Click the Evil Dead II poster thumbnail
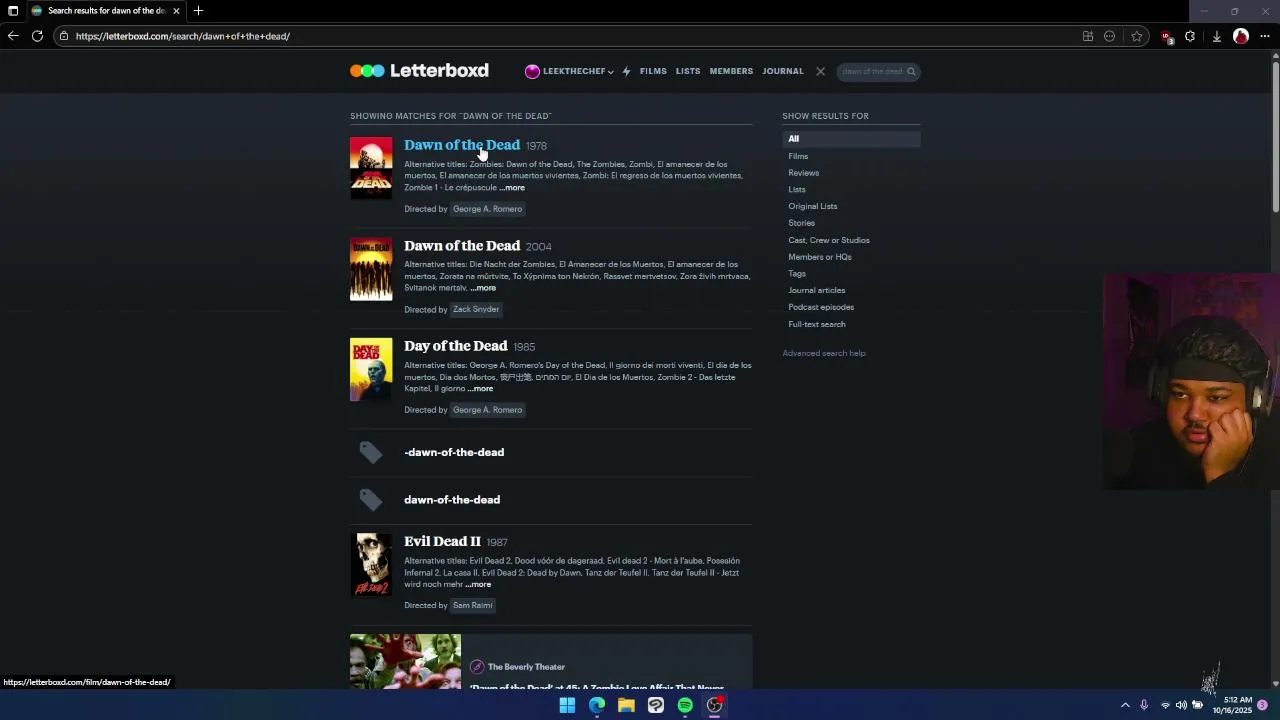The image size is (1280, 720). click(371, 564)
